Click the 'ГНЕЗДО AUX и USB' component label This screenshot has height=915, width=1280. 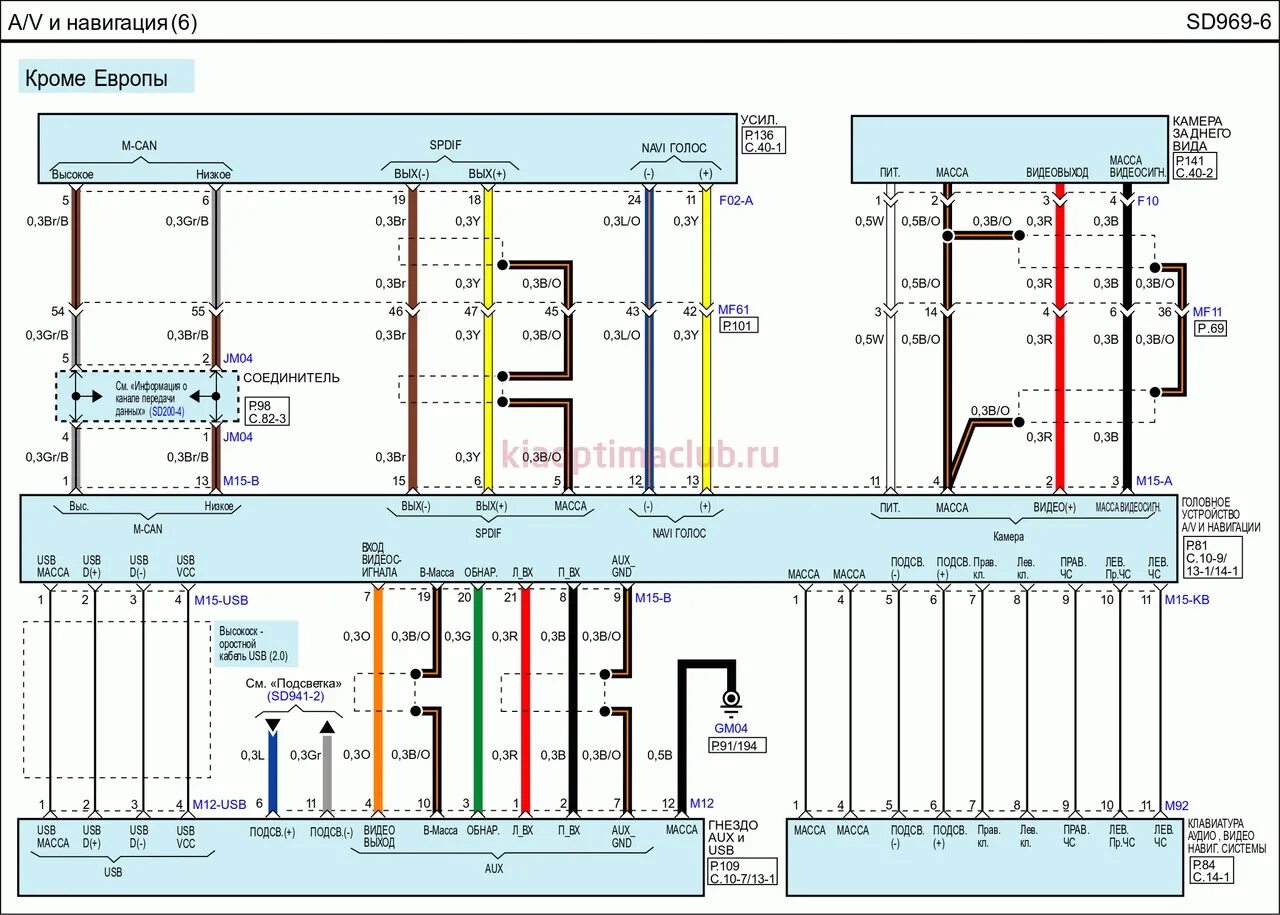tap(733, 837)
